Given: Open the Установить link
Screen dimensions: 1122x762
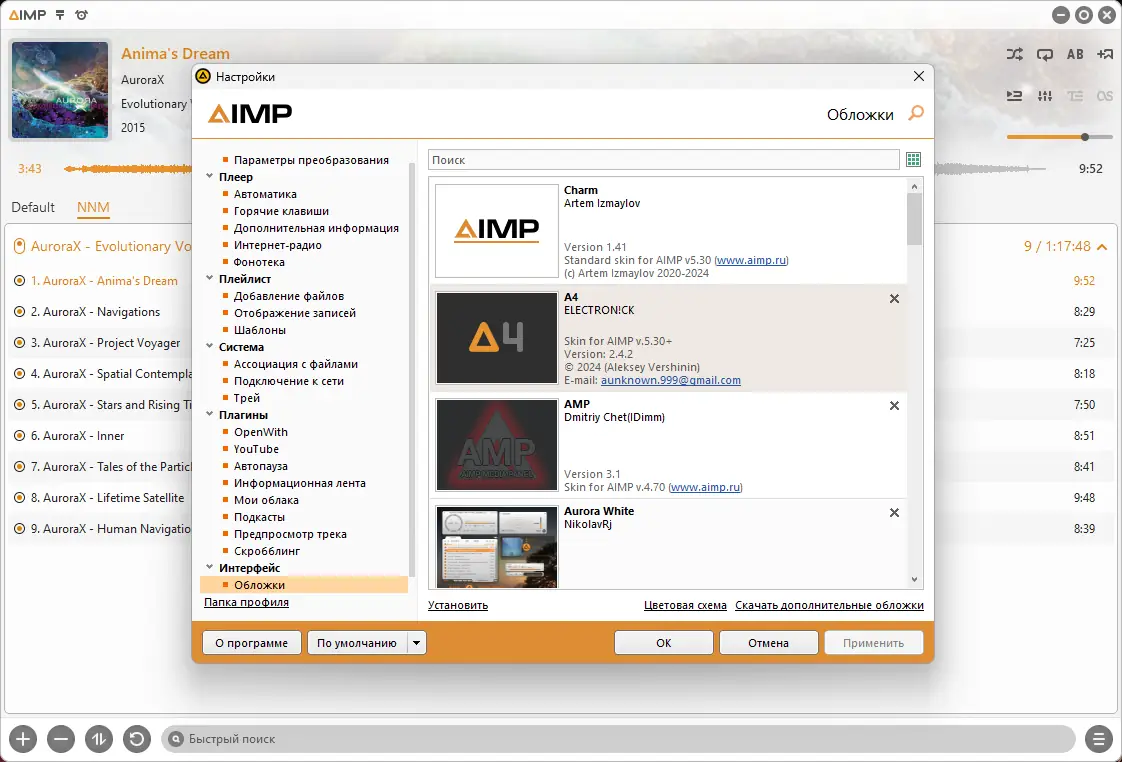Looking at the screenshot, I should [458, 605].
